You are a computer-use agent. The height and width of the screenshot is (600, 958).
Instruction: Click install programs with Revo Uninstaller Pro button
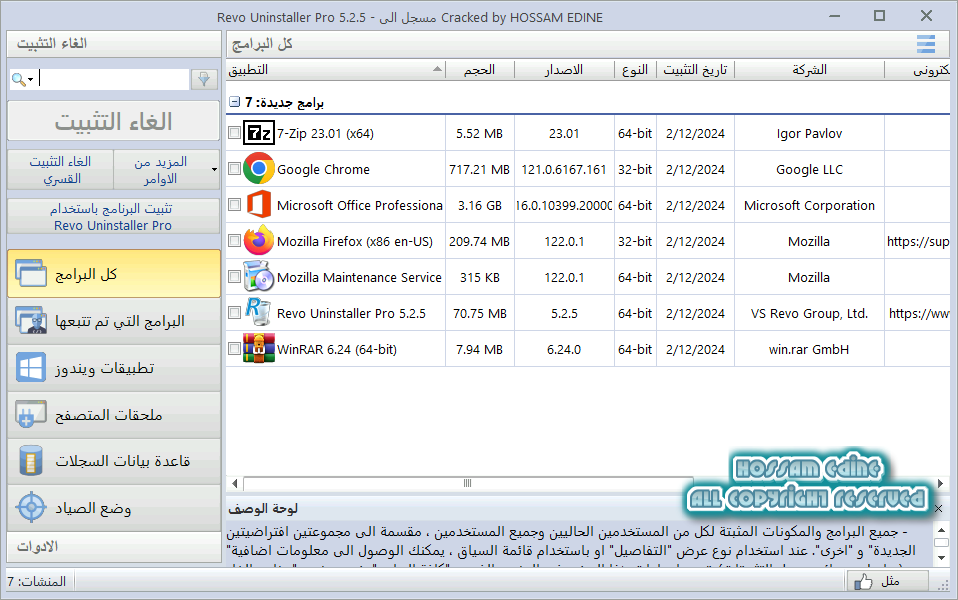click(x=114, y=216)
